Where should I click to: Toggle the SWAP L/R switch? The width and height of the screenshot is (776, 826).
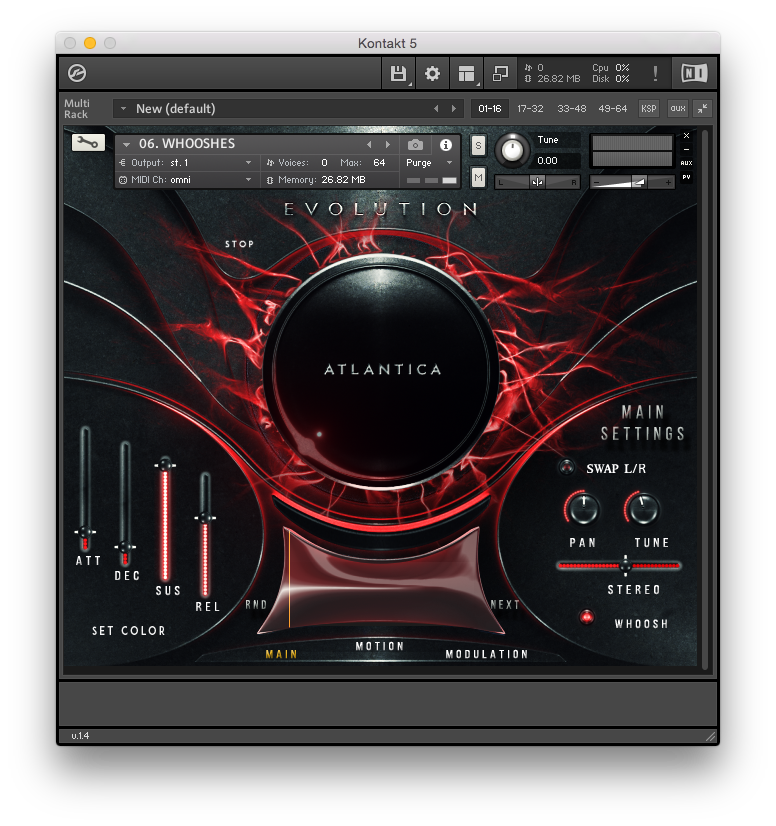(566, 467)
